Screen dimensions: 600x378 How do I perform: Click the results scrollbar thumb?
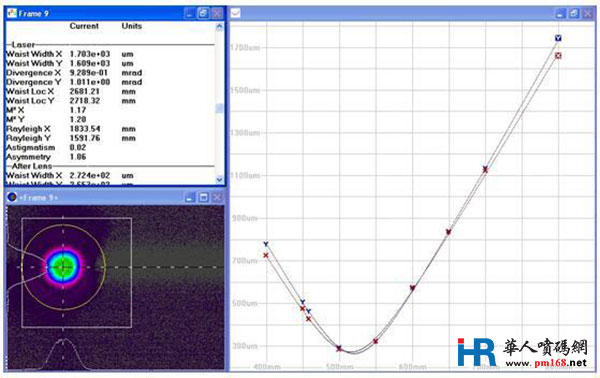(x=219, y=109)
